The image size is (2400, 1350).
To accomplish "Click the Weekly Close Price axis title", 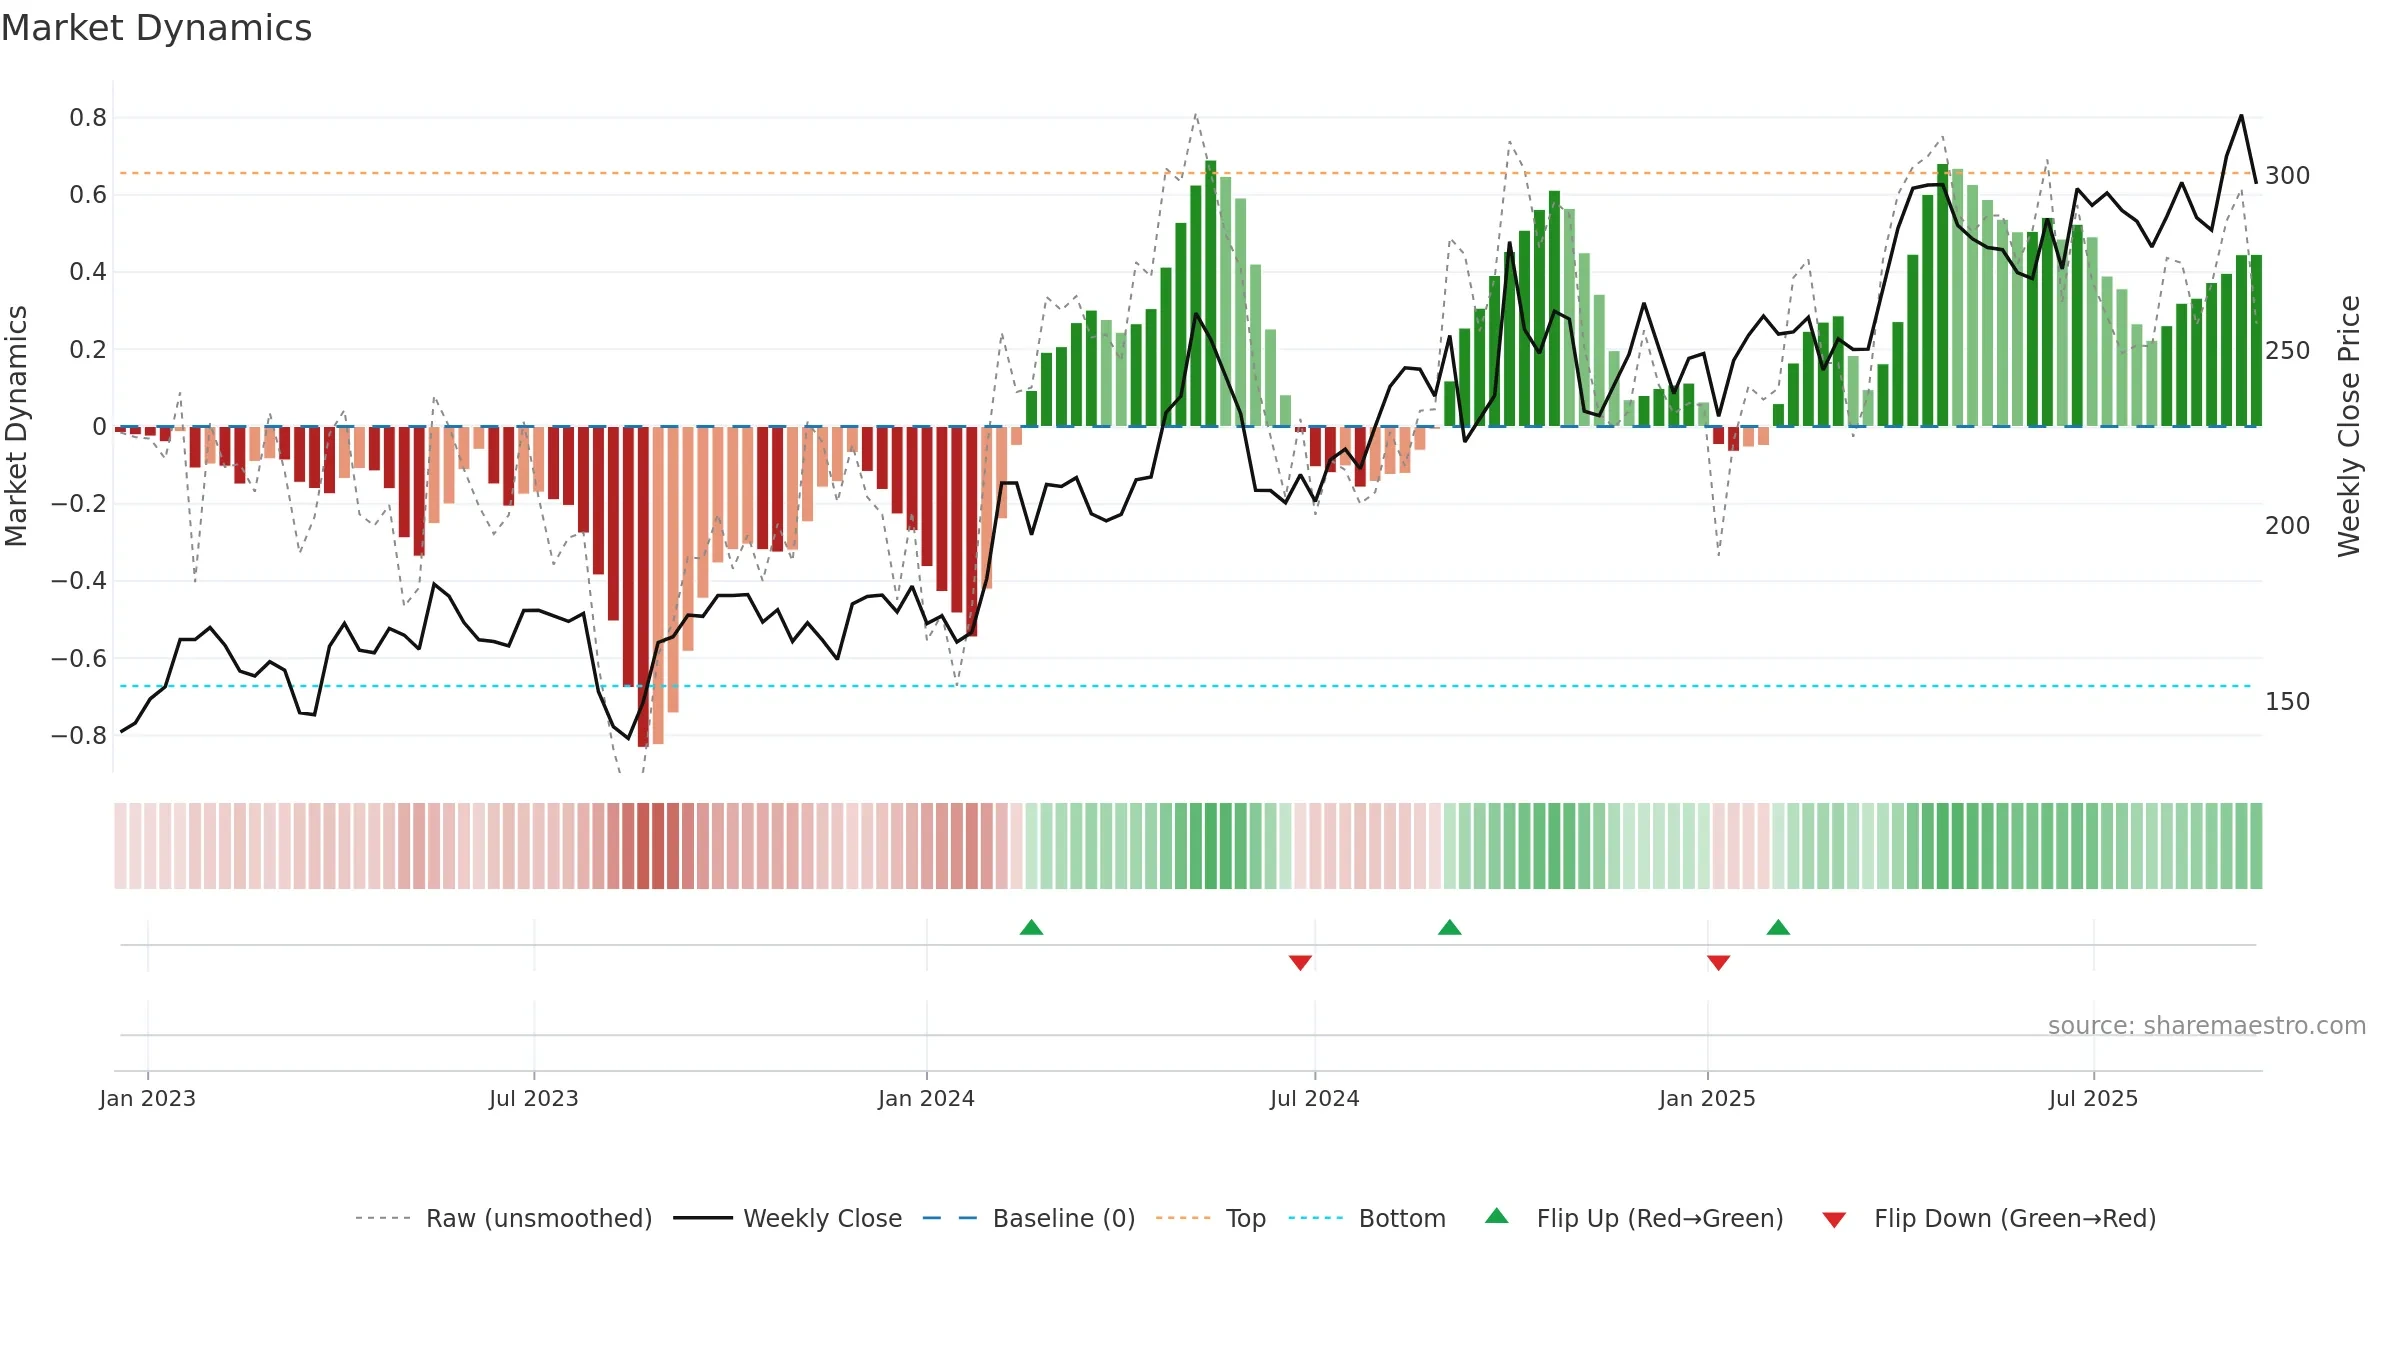I will [x=2349, y=426].
